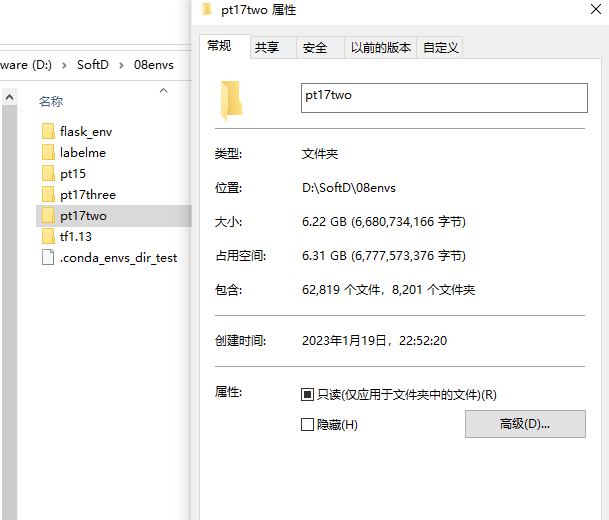609x520 pixels.
Task: Click the contains value 62,819 个文件
Action: tap(388, 290)
